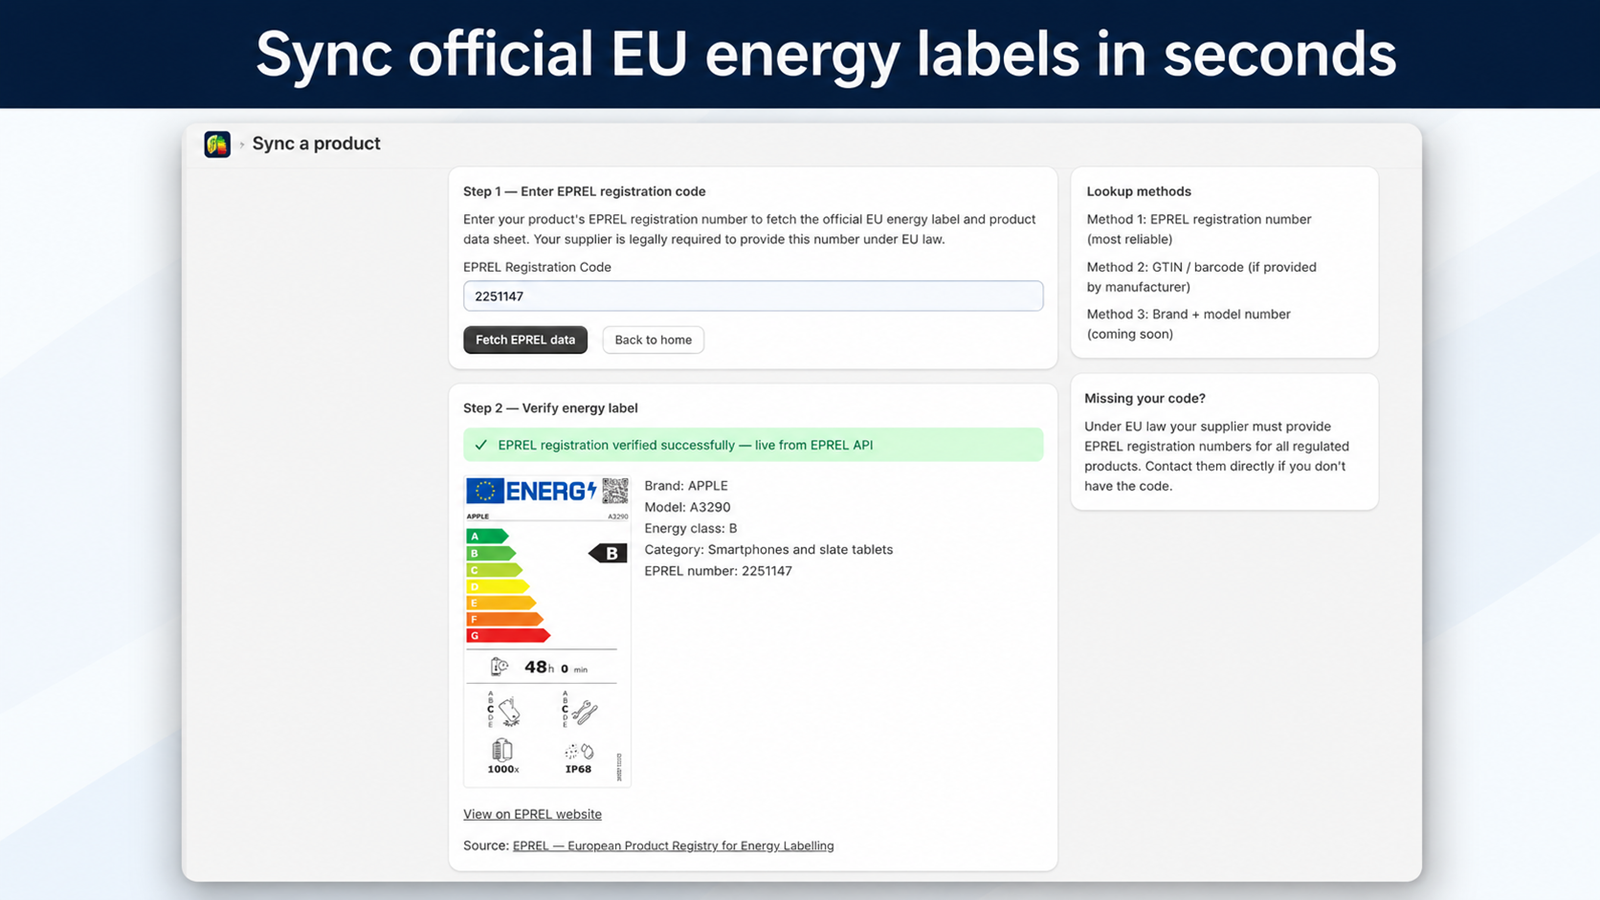Click the QR code on the energy label

(x=615, y=491)
